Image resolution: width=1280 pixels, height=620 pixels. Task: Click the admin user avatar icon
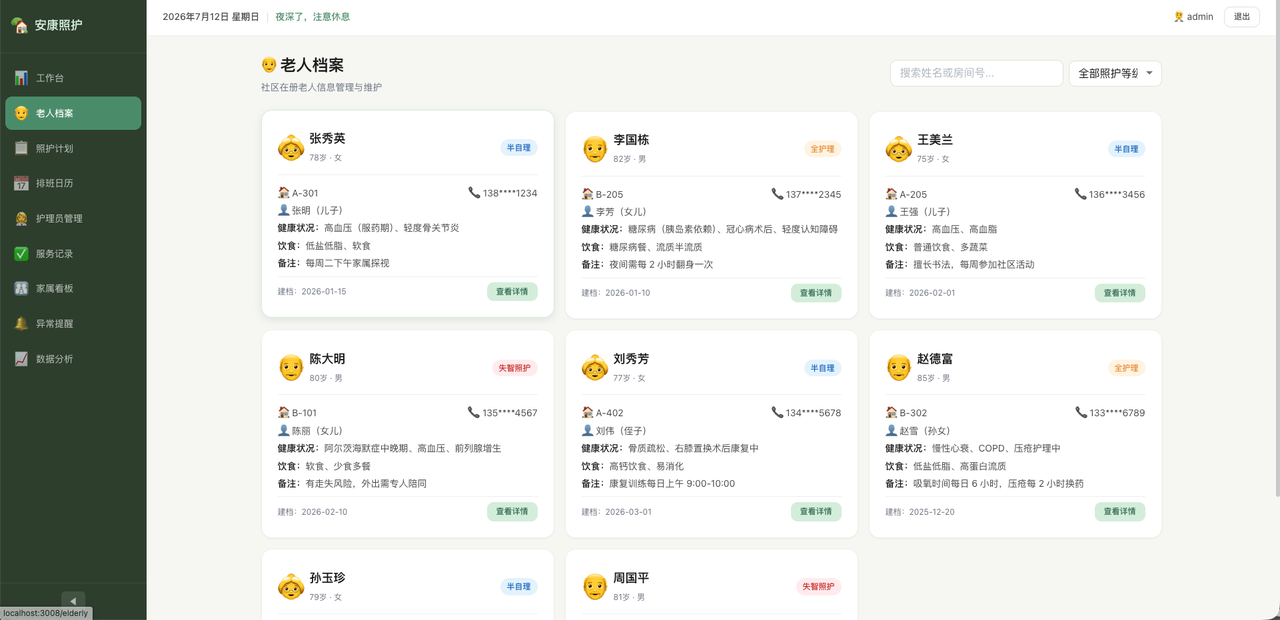pyautogui.click(x=1179, y=17)
